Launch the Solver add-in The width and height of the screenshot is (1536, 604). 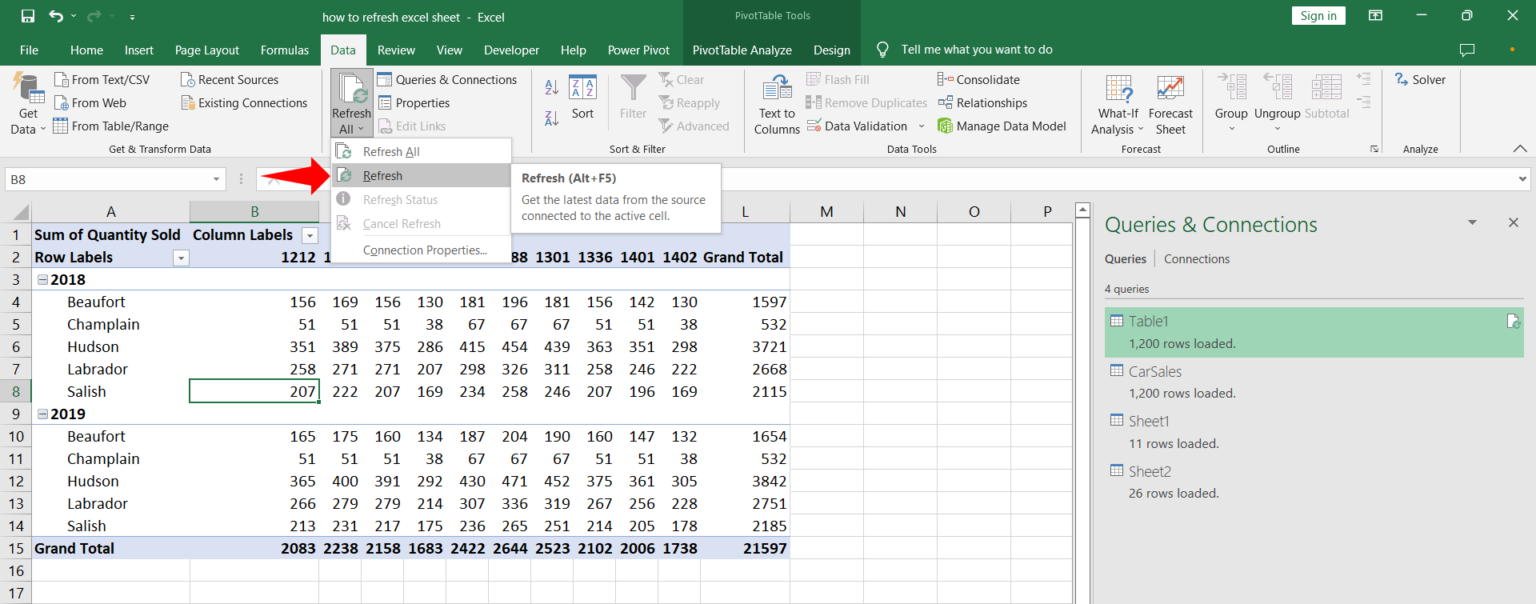pyautogui.click(x=1421, y=79)
